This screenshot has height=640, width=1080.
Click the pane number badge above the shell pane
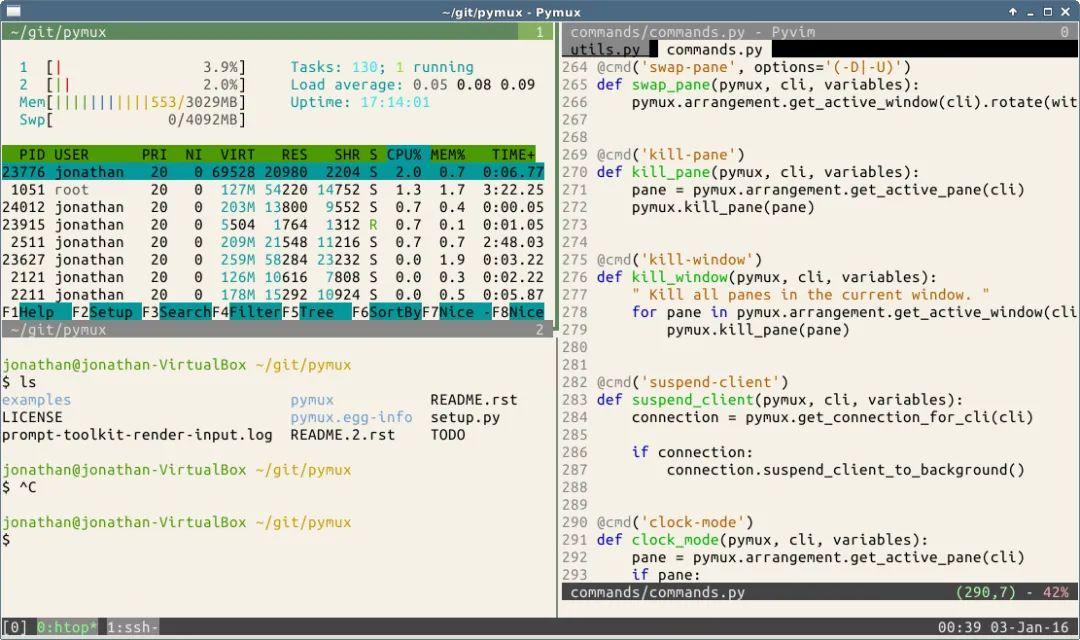tap(541, 329)
